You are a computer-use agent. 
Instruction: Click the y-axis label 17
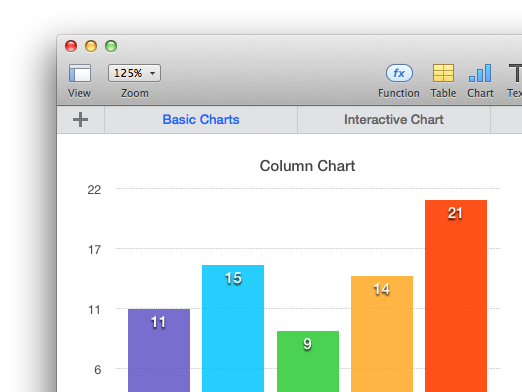coord(94,250)
